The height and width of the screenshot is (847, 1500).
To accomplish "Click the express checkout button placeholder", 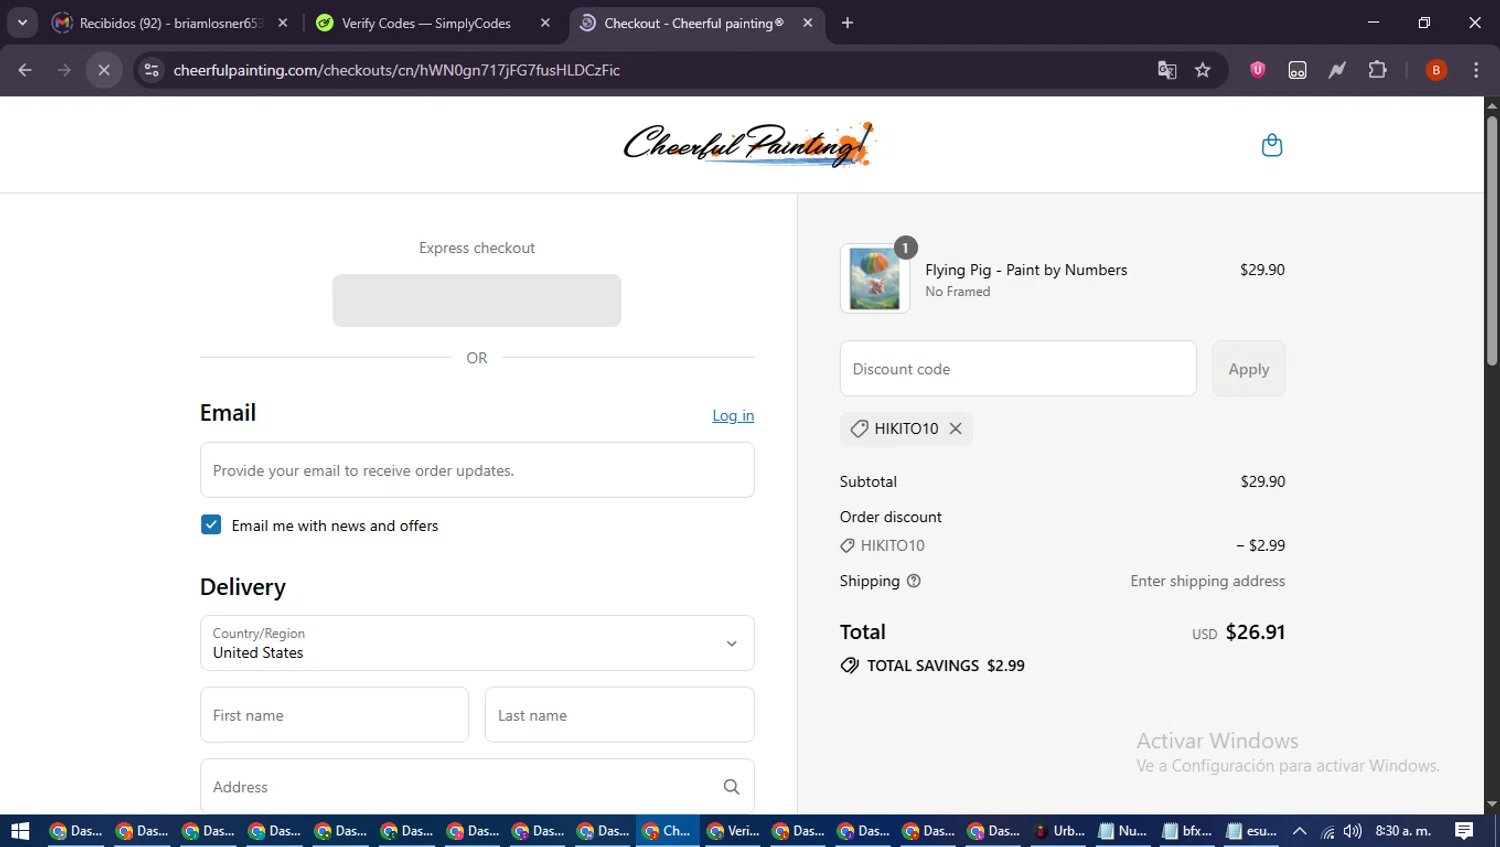I will point(477,300).
